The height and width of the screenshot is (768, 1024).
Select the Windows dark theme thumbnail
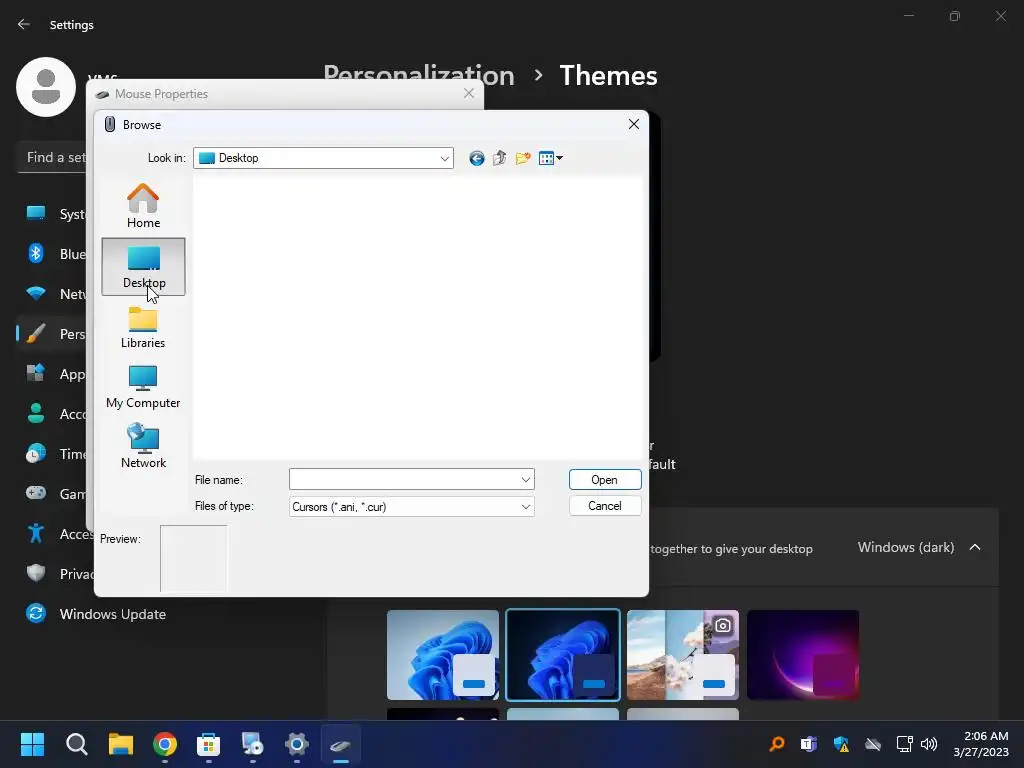click(x=563, y=655)
